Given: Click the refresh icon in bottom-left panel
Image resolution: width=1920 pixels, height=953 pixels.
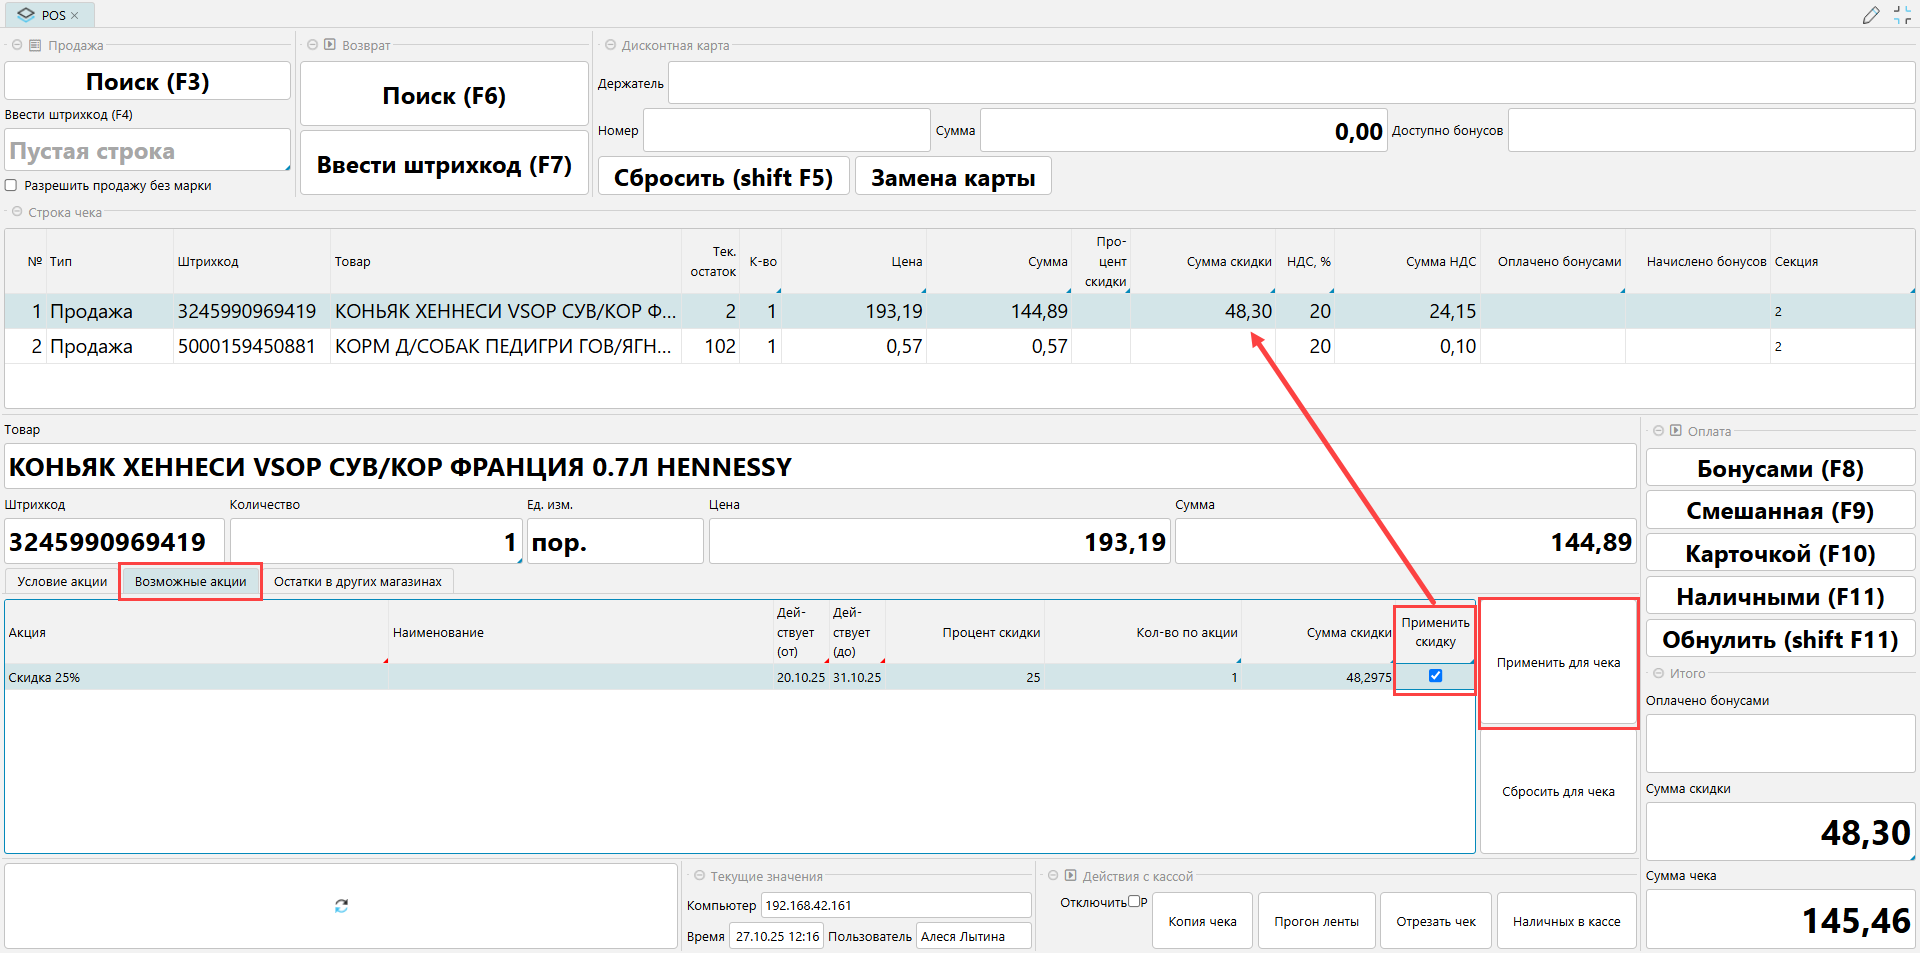Looking at the screenshot, I should coord(341,906).
